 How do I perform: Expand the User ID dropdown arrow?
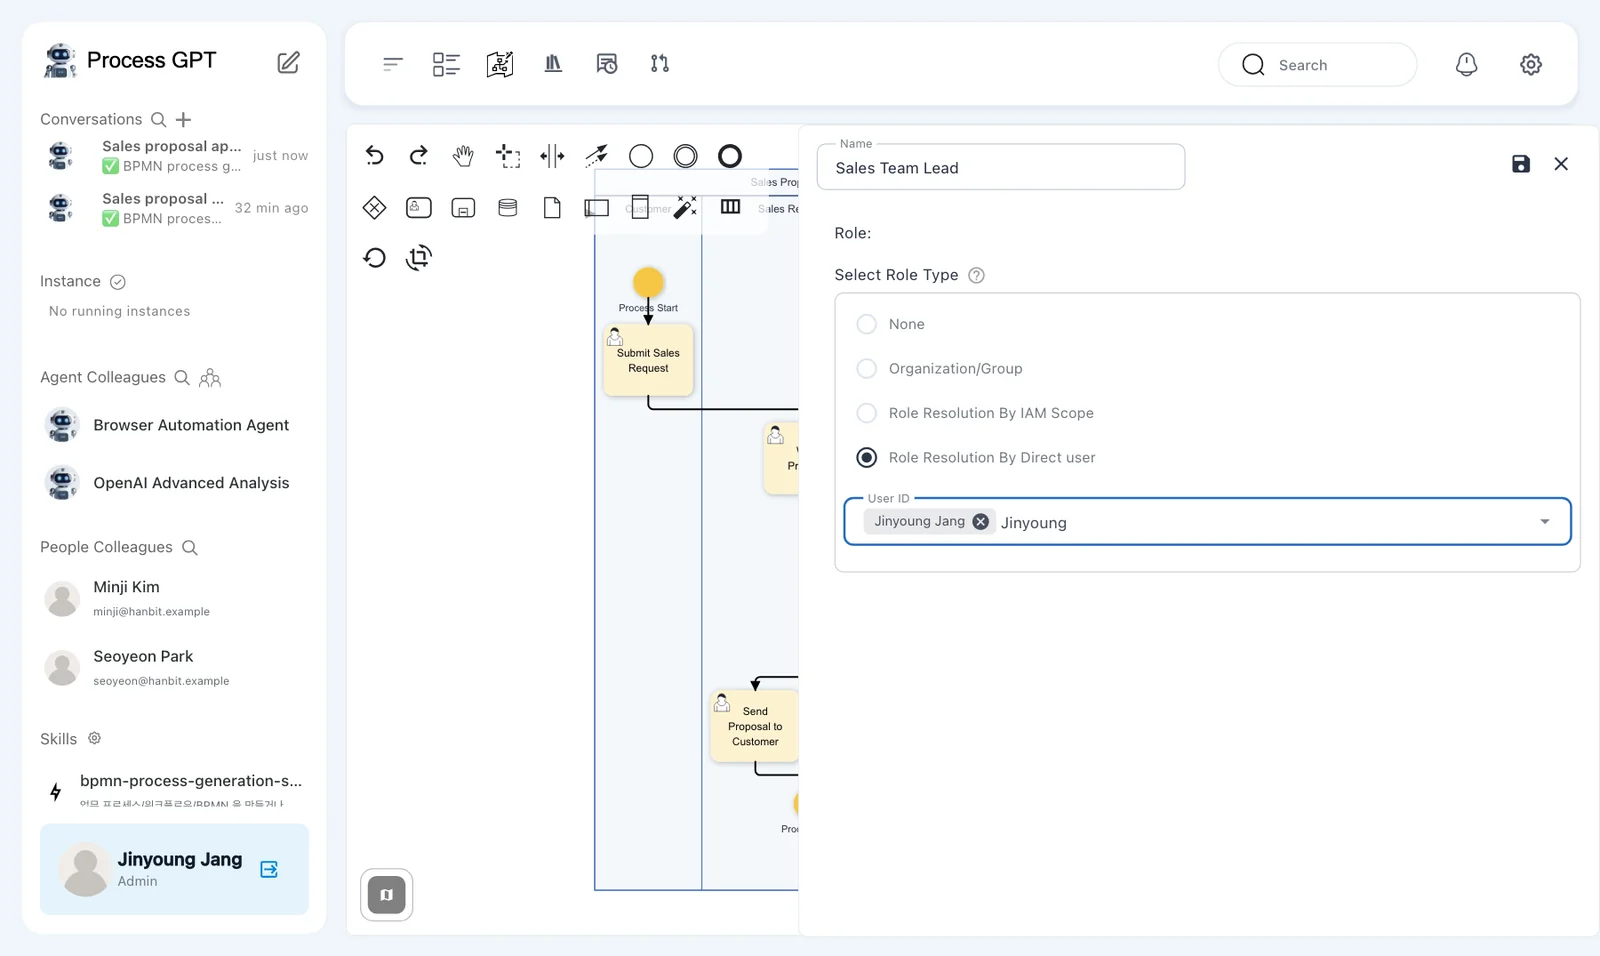tap(1545, 522)
